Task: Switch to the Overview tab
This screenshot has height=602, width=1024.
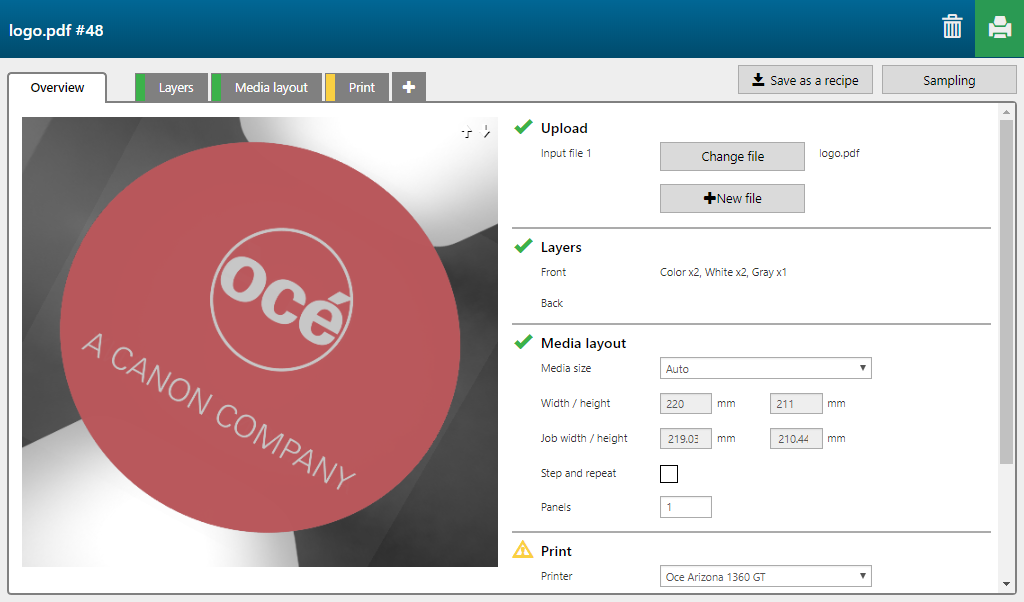Action: pos(57,87)
